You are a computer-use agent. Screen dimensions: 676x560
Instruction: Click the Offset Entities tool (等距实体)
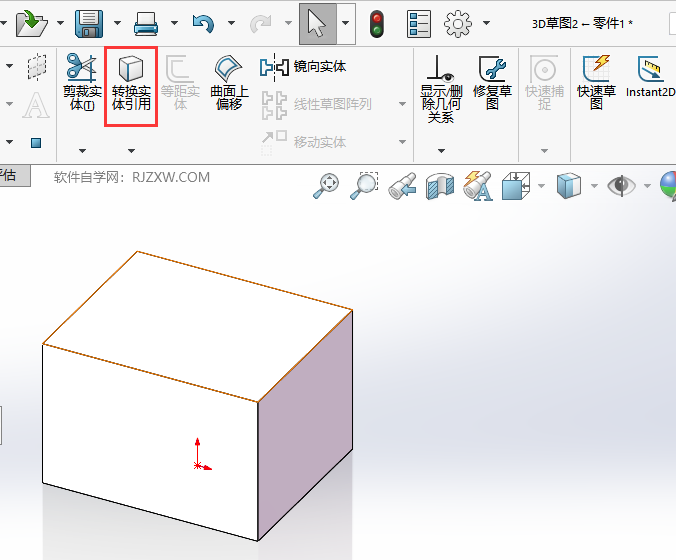[x=180, y=82]
